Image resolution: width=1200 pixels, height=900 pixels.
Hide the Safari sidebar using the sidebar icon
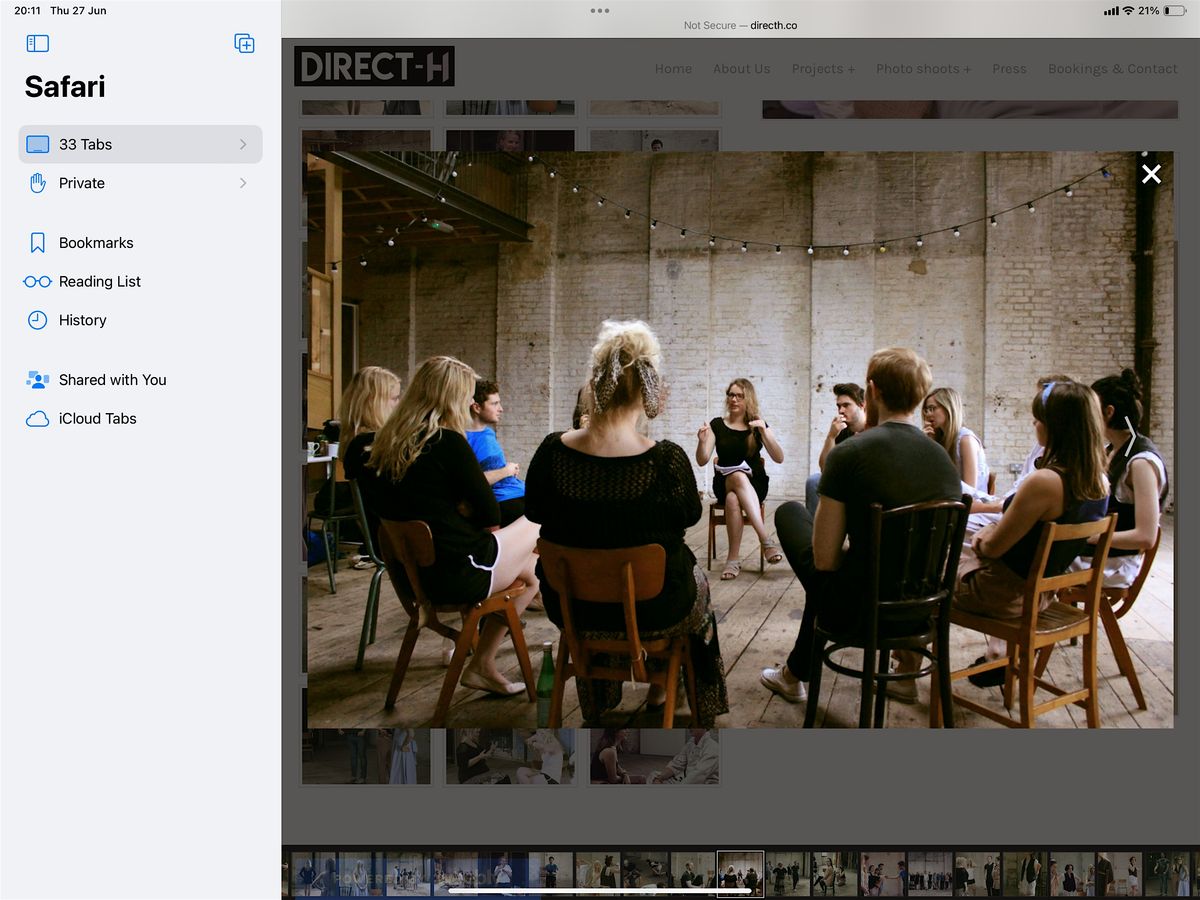pos(38,44)
